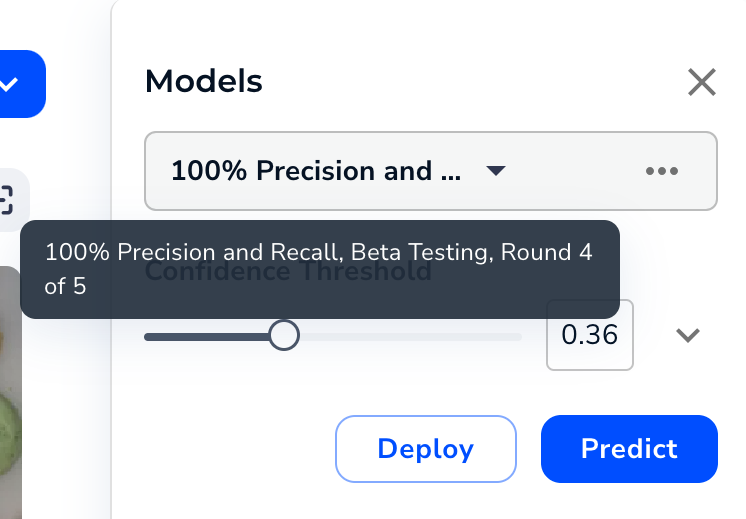Click the 'Models' panel heading

204,81
